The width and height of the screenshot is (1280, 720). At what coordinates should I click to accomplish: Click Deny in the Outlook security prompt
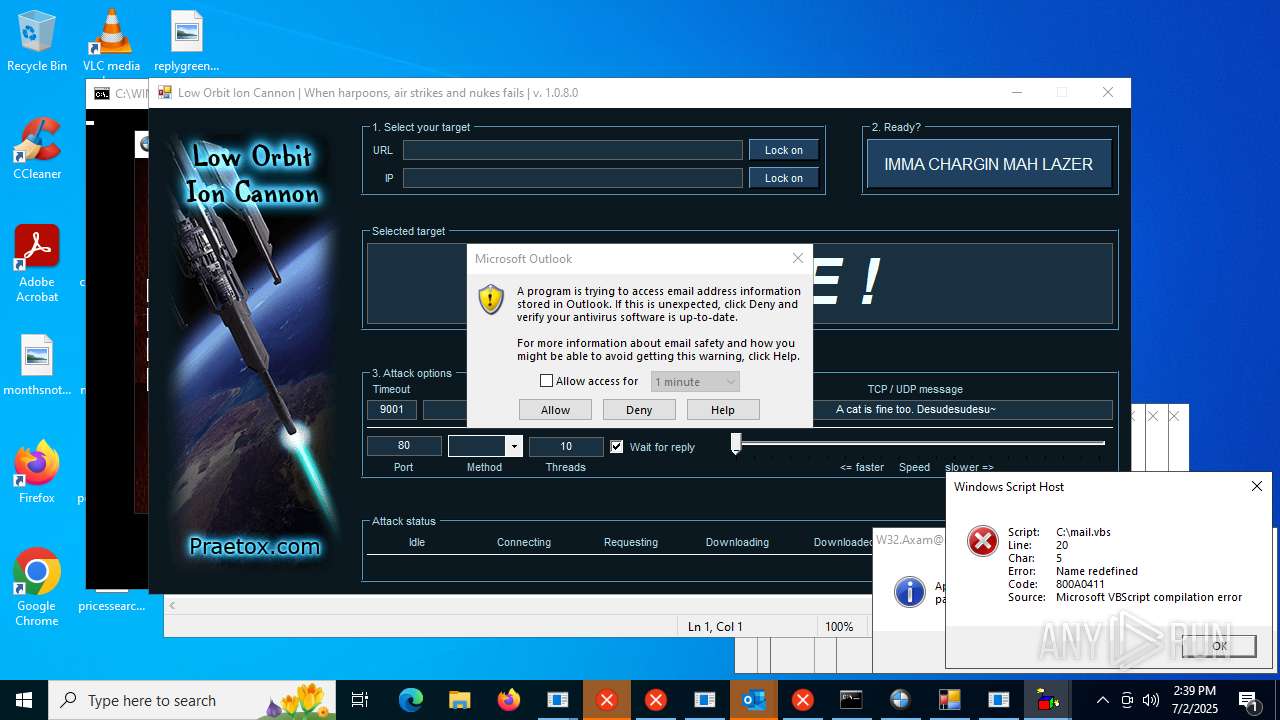pos(639,410)
